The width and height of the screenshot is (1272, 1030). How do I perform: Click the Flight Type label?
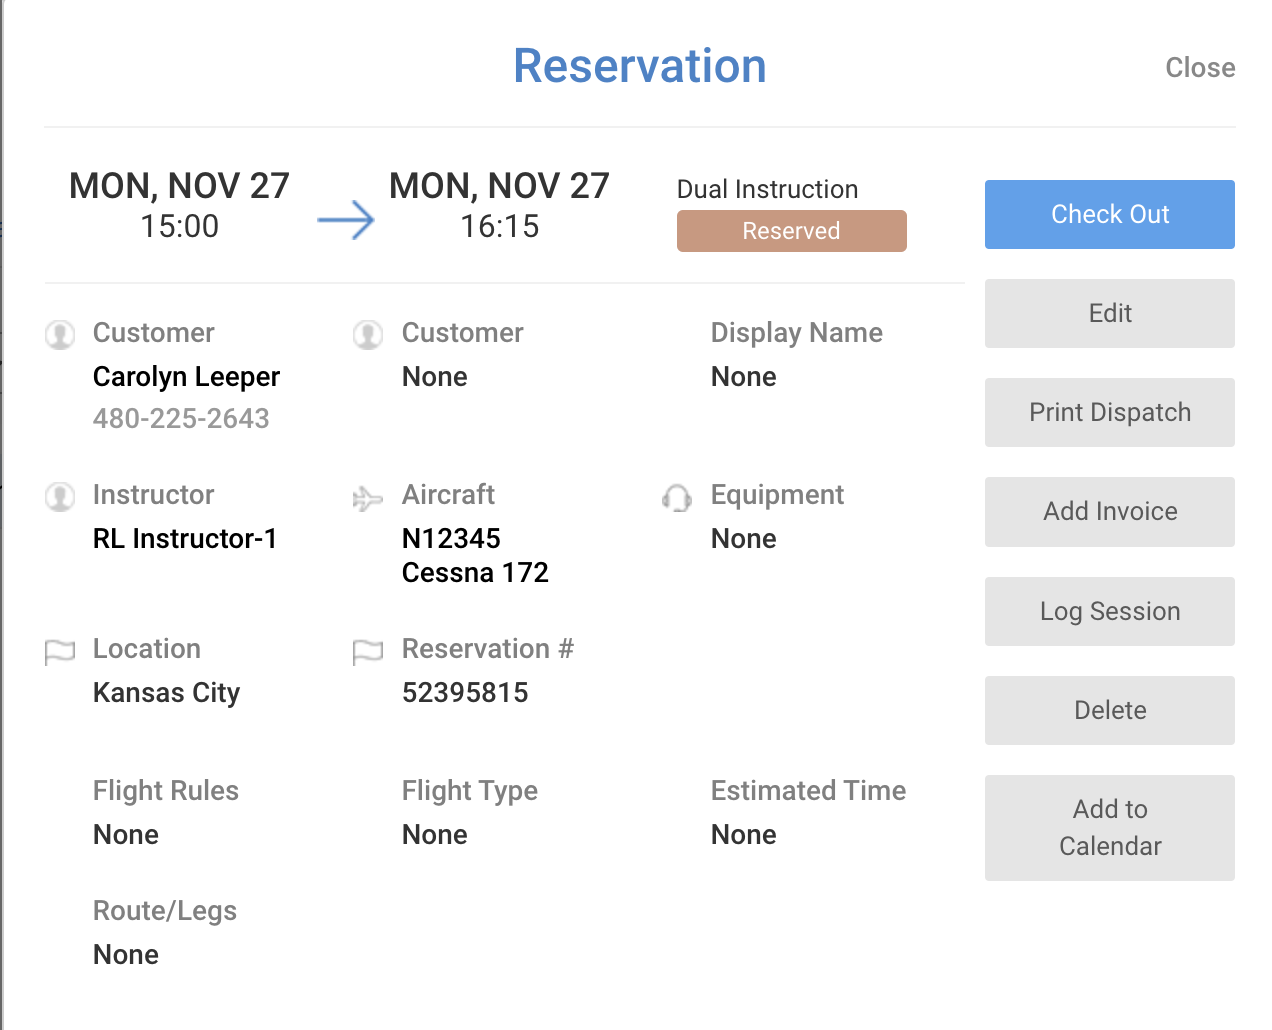[470, 791]
